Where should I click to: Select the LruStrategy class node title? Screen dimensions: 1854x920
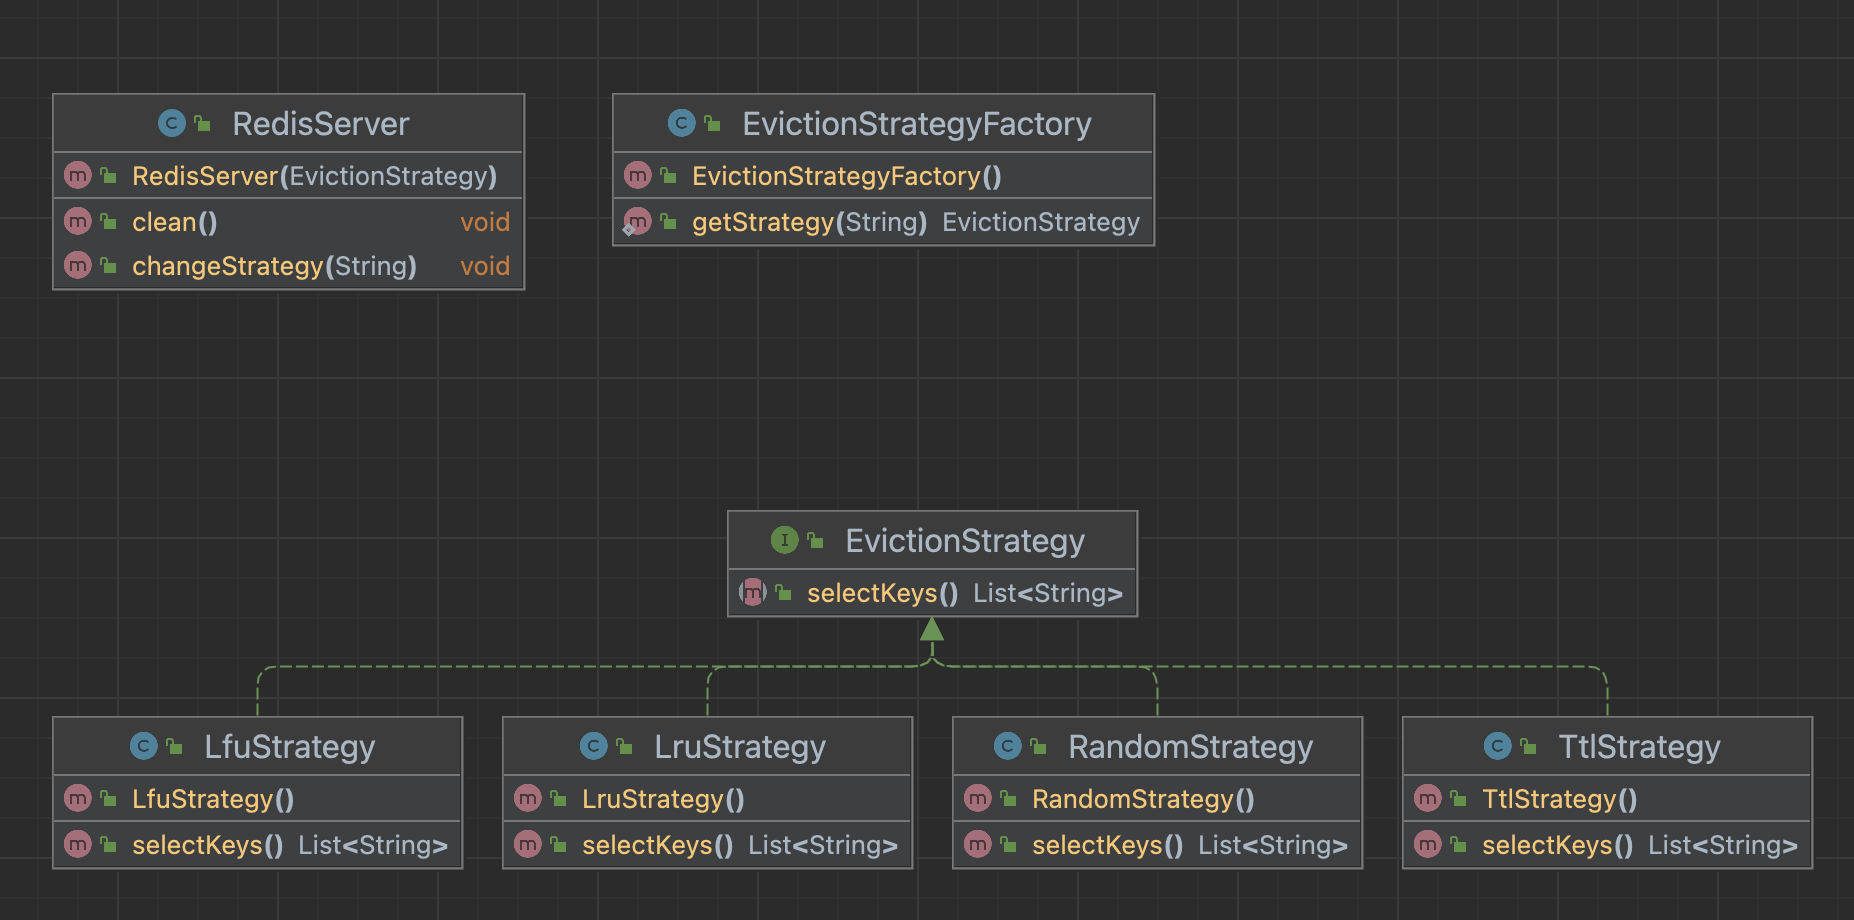740,747
